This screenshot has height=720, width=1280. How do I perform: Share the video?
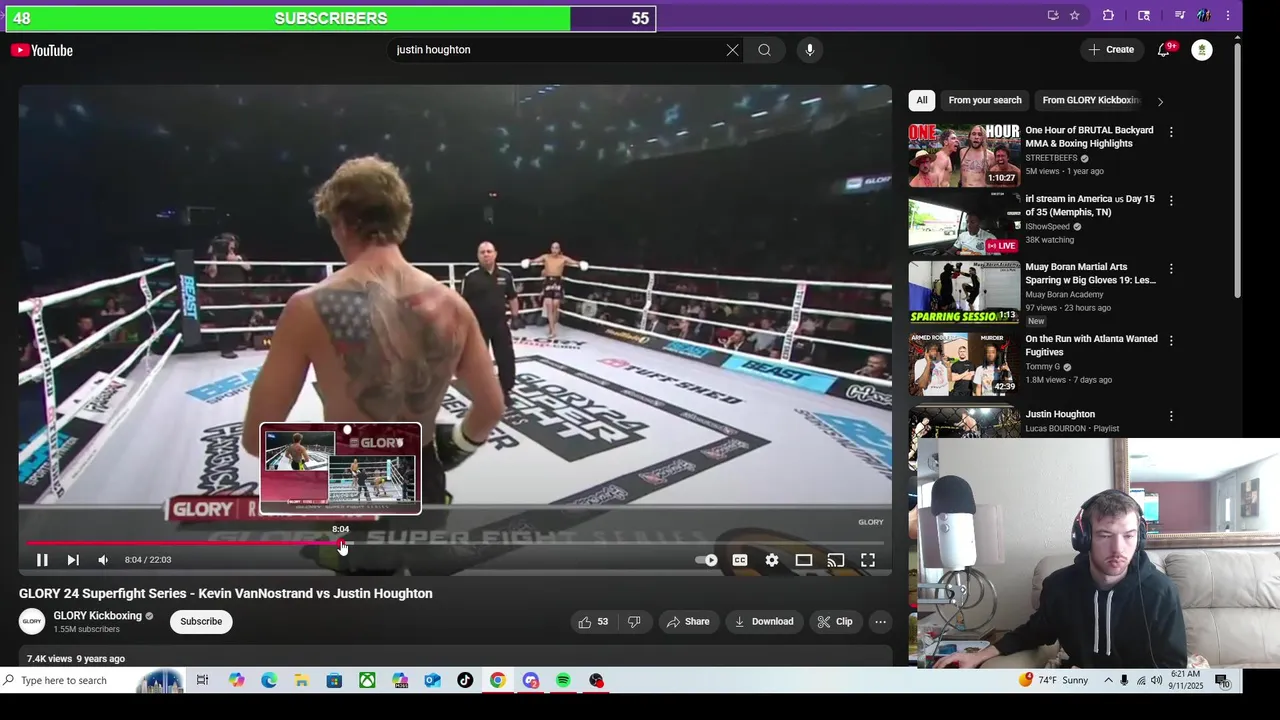pos(688,622)
